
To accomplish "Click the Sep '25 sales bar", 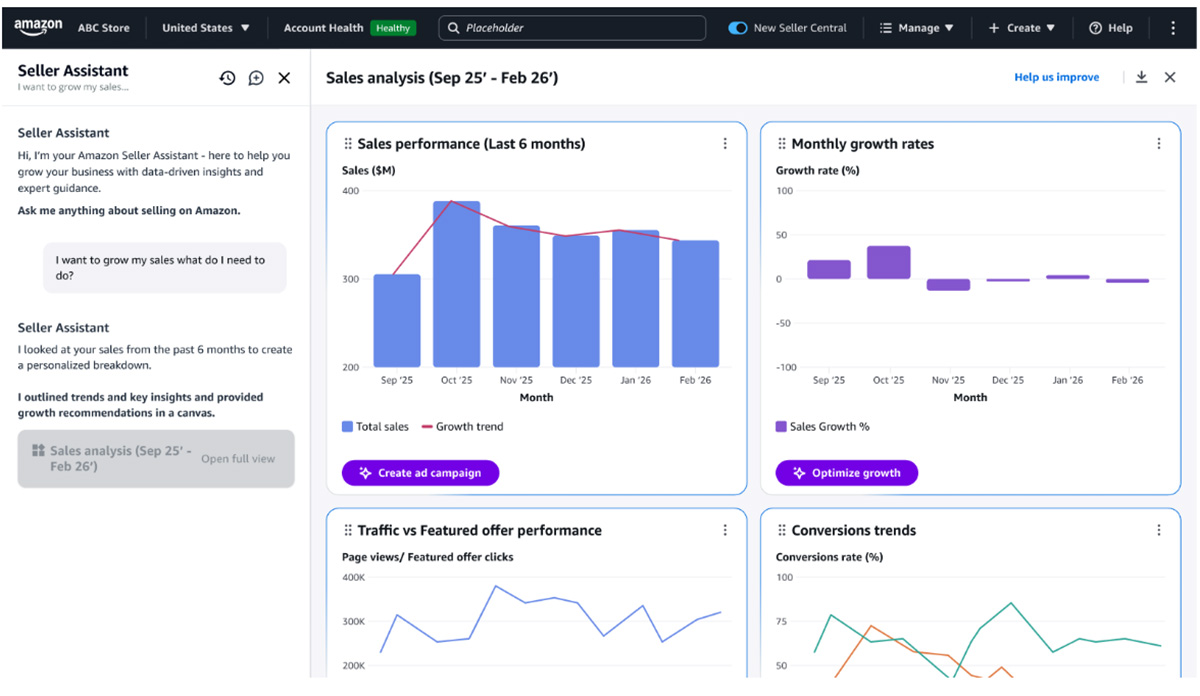I will pyautogui.click(x=397, y=321).
